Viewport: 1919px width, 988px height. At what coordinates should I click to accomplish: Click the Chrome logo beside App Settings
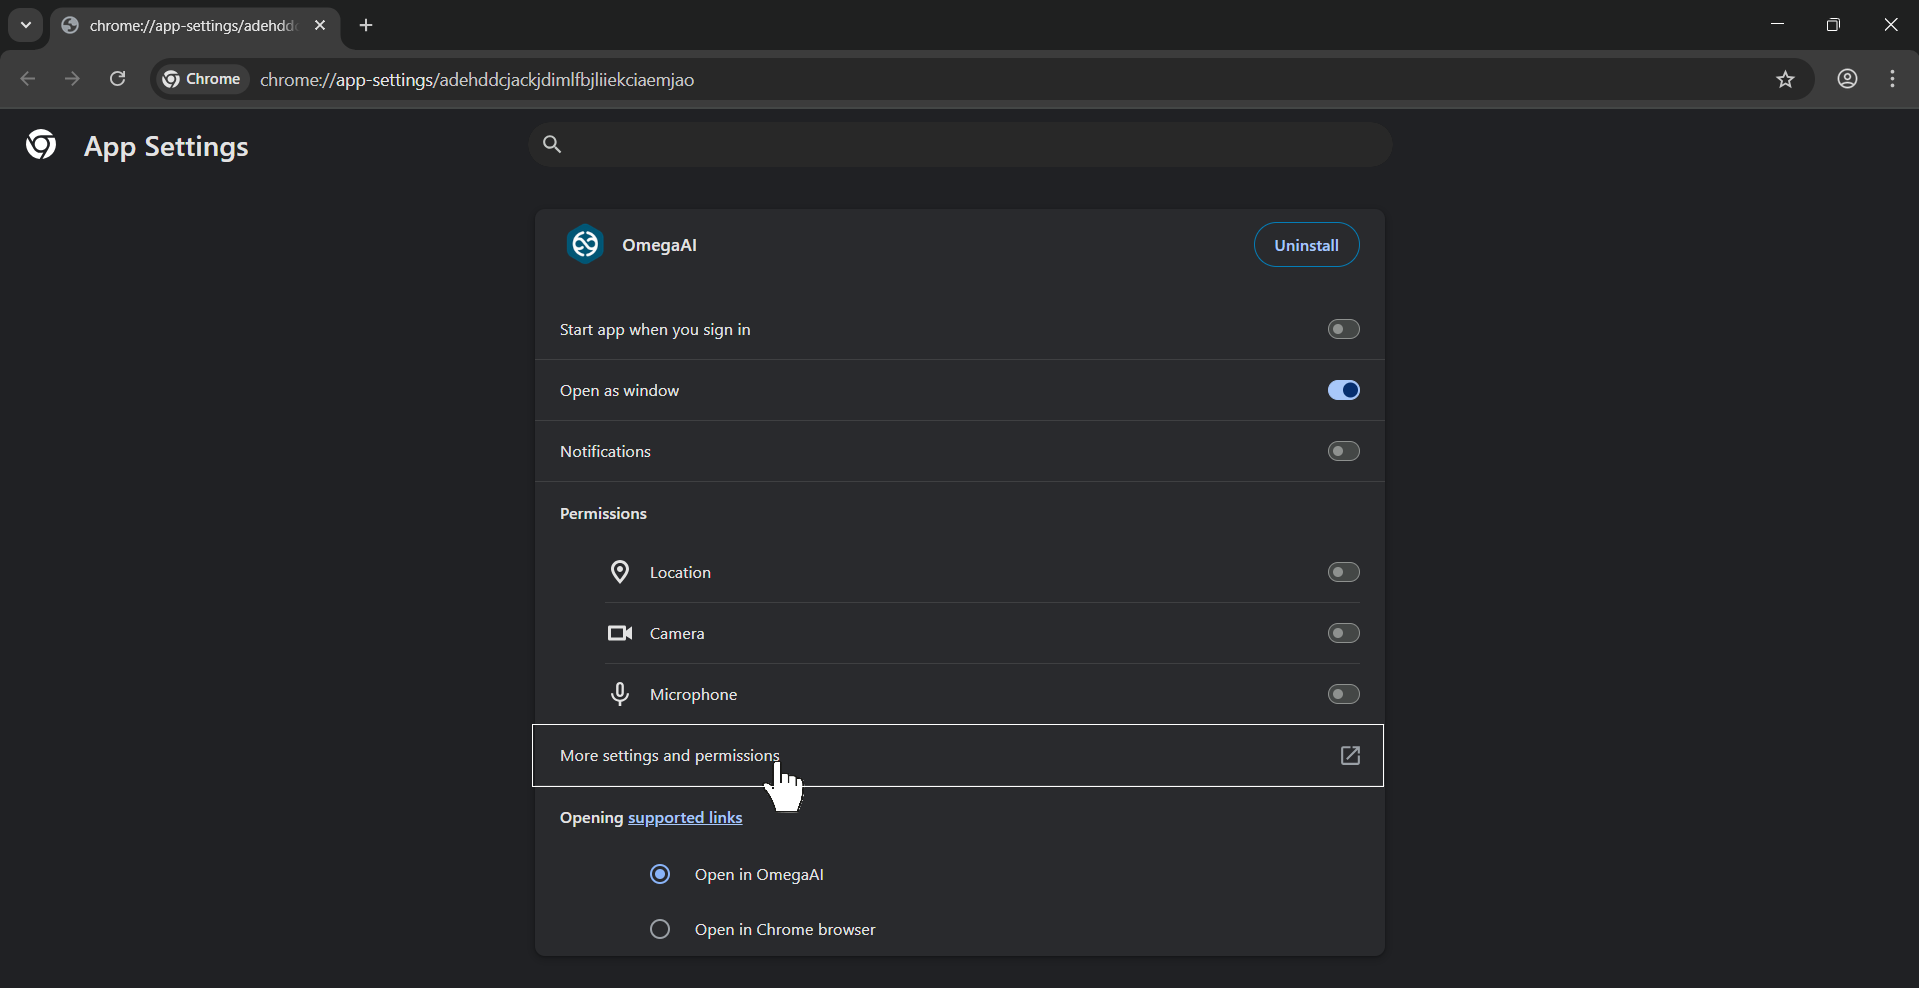tap(41, 145)
